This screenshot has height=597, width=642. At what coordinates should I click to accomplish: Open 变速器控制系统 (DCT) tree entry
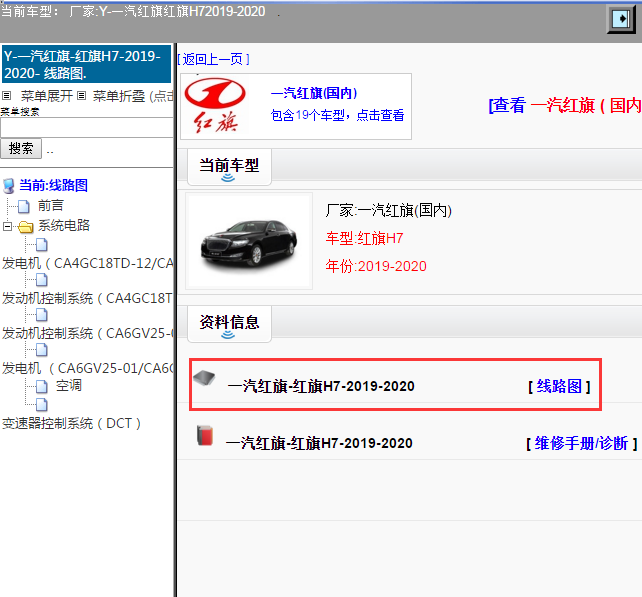pos(71,423)
